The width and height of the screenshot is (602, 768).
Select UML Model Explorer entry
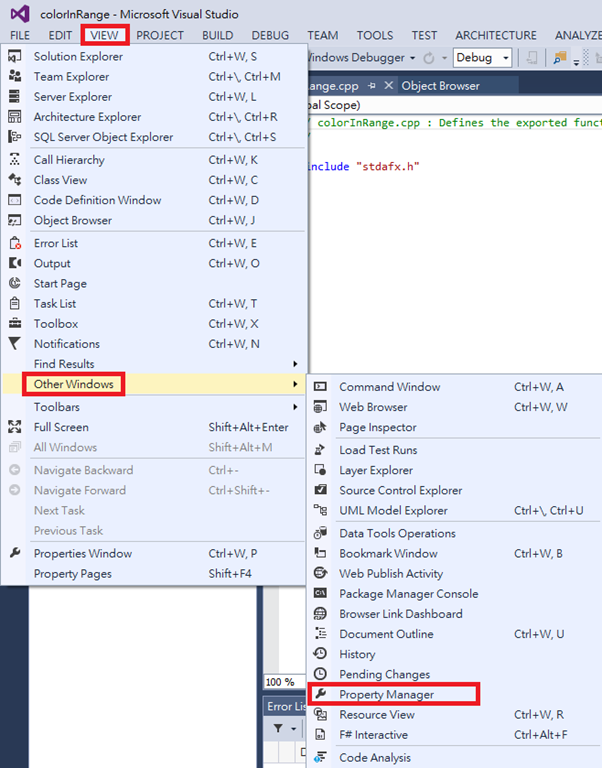(x=454, y=510)
